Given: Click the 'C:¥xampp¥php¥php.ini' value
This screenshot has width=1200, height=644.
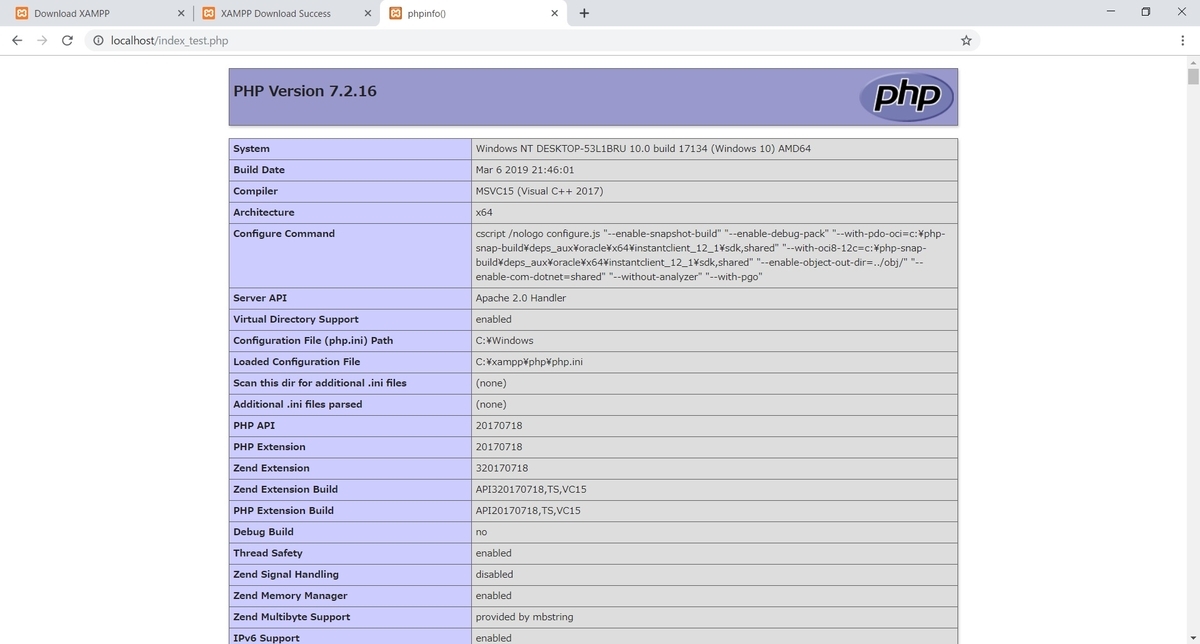Looking at the screenshot, I should pos(529,361).
